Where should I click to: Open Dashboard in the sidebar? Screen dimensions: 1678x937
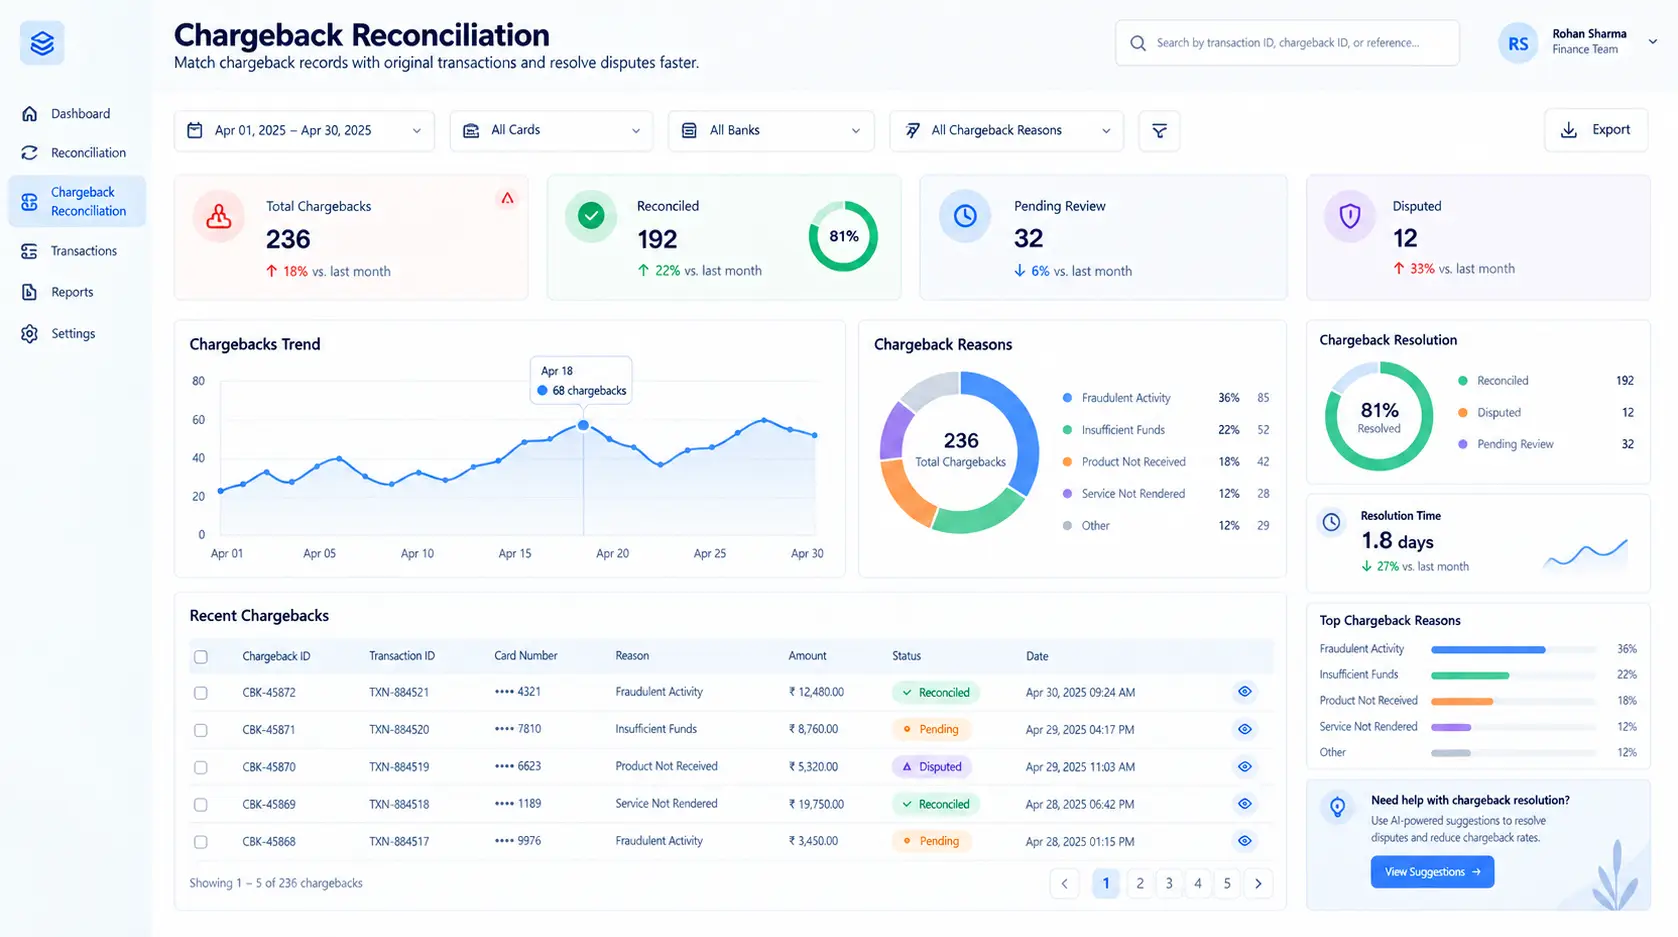77,114
